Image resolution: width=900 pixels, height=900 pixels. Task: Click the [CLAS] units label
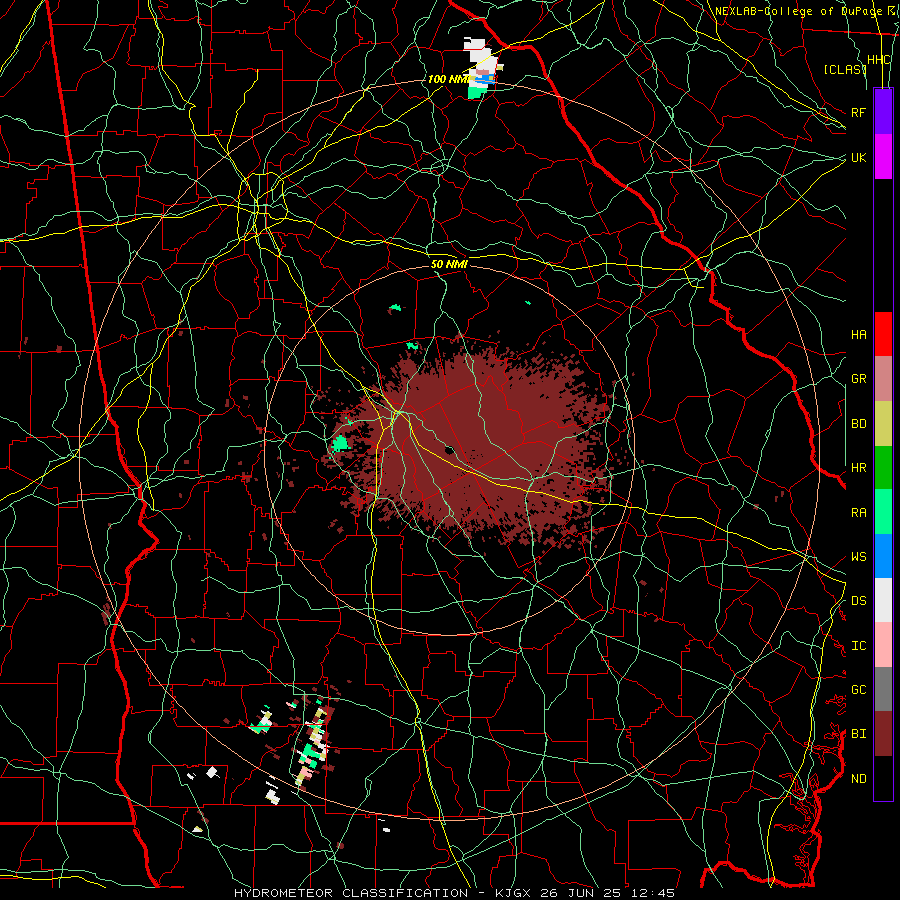click(844, 69)
